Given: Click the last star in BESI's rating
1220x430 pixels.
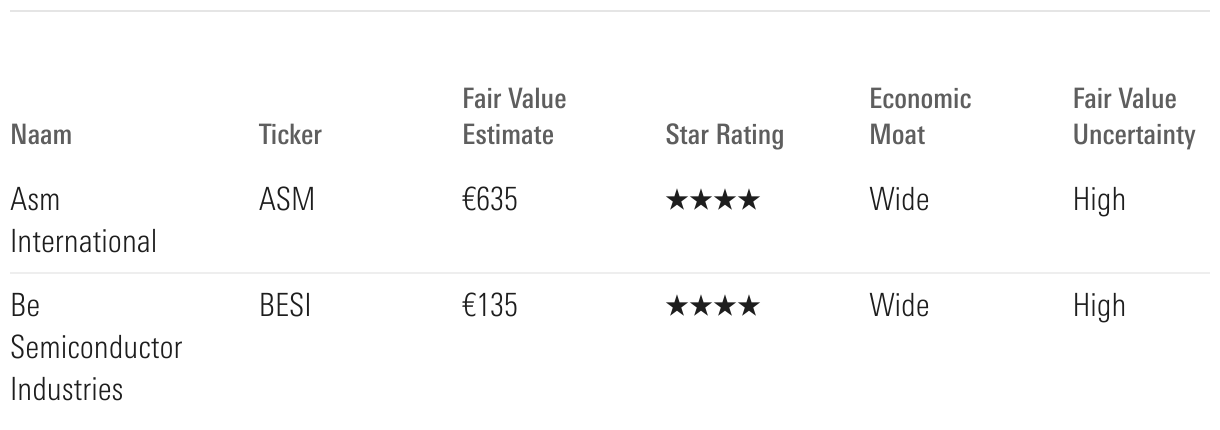Looking at the screenshot, I should (x=748, y=307).
